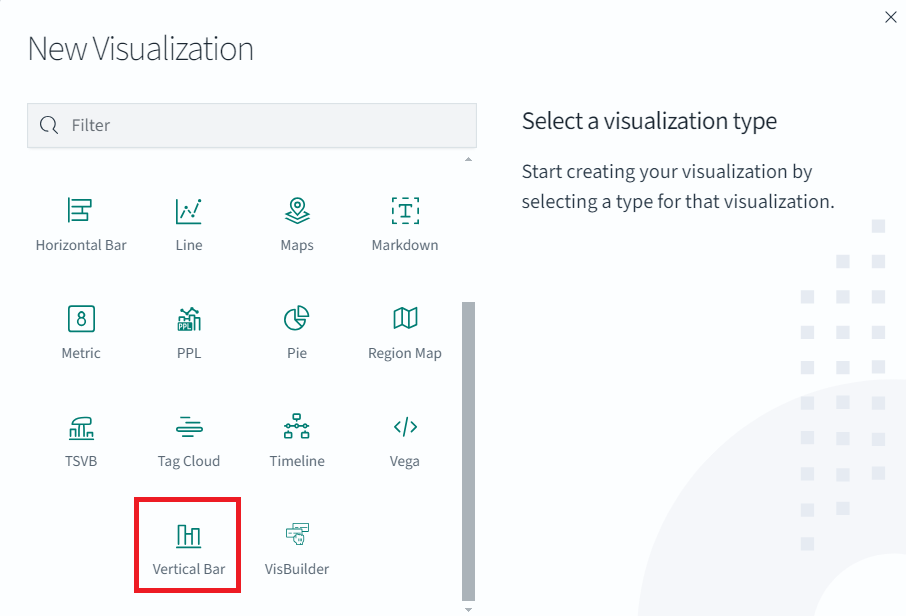
Task: Open the PPL visualization icon
Action: pyautogui.click(x=189, y=318)
